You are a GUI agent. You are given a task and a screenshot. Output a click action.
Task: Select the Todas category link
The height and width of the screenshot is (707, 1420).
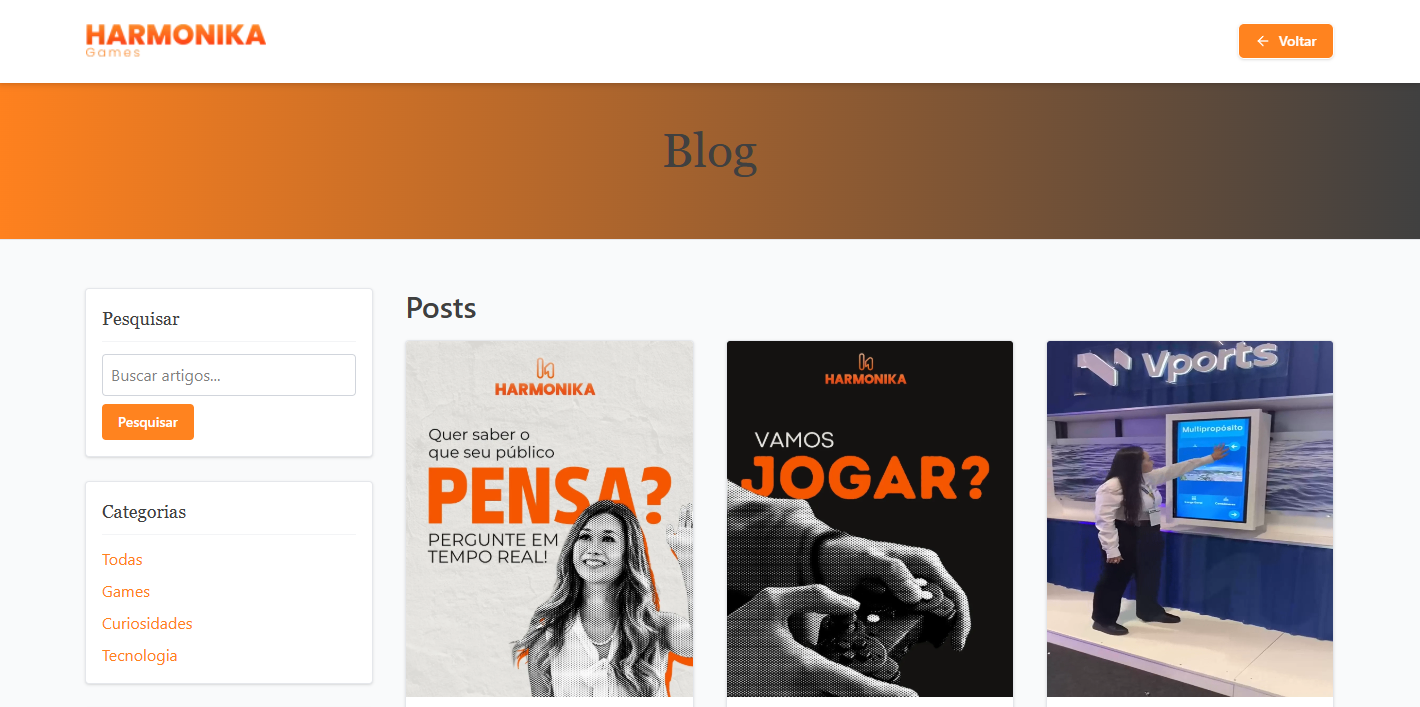122,560
